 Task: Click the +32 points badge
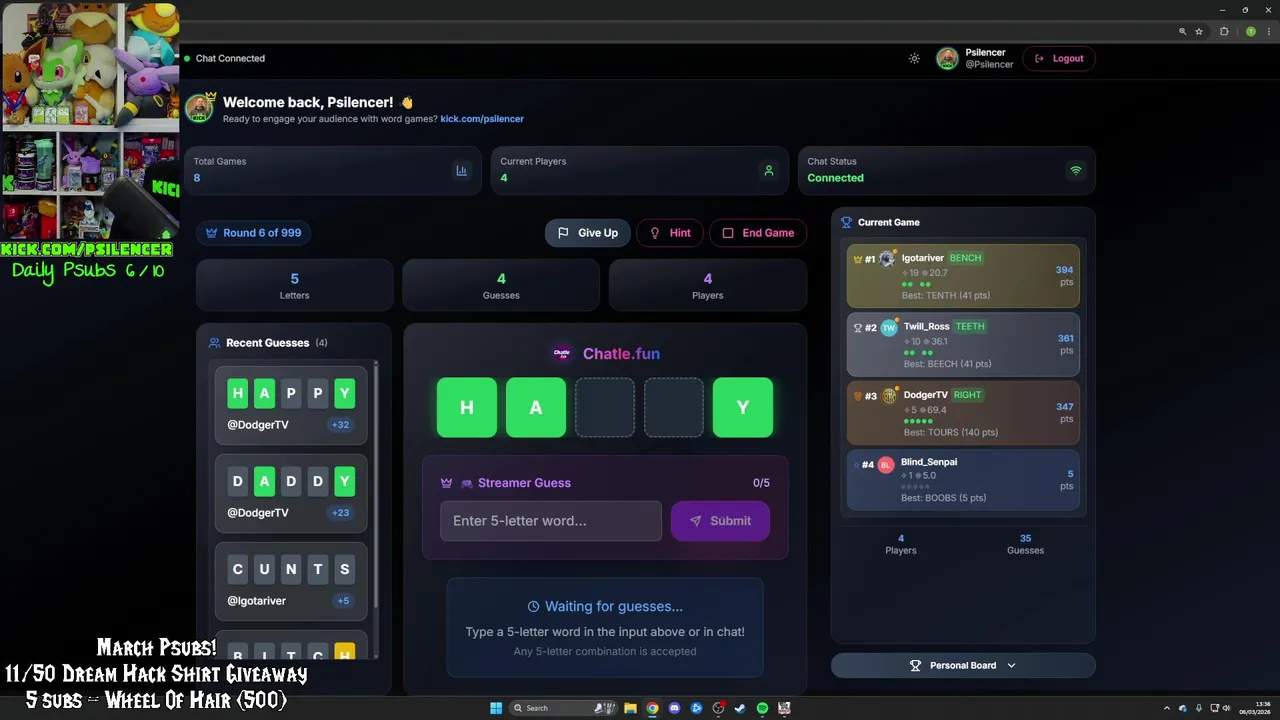tap(340, 425)
